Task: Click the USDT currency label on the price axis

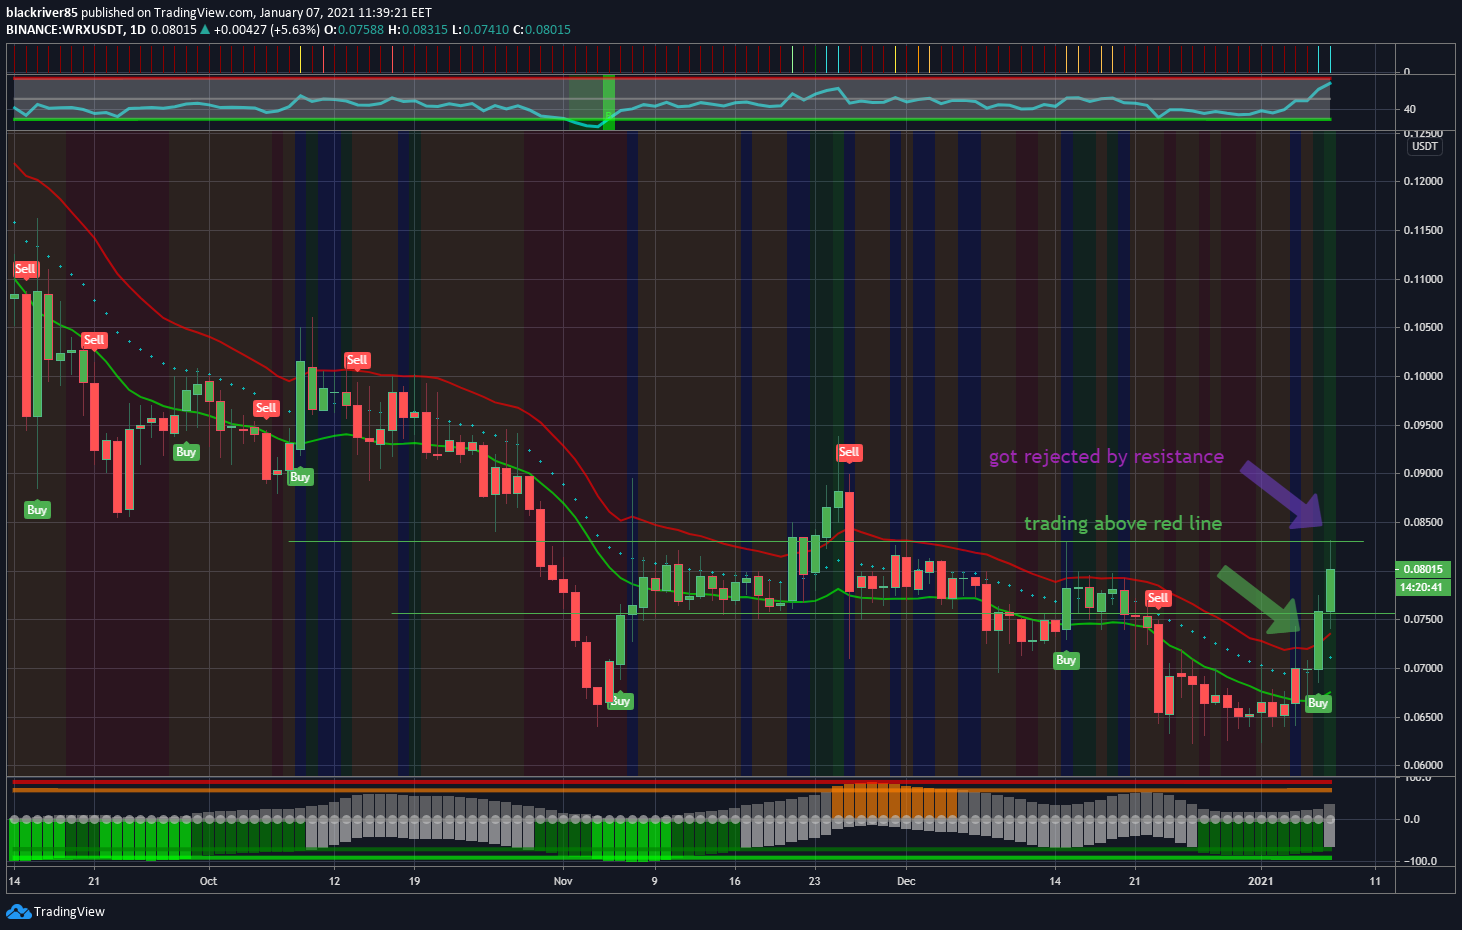Action: (1425, 146)
